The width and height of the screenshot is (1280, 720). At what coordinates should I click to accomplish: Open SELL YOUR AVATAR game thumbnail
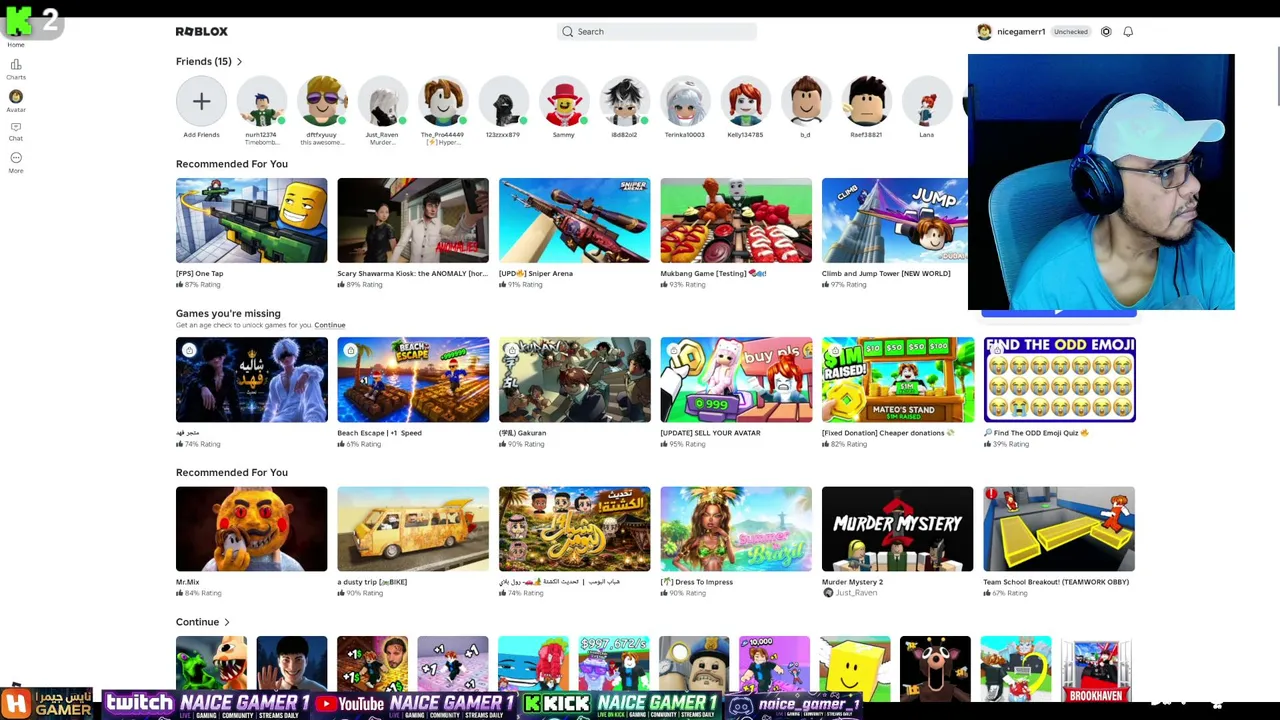pyautogui.click(x=736, y=380)
